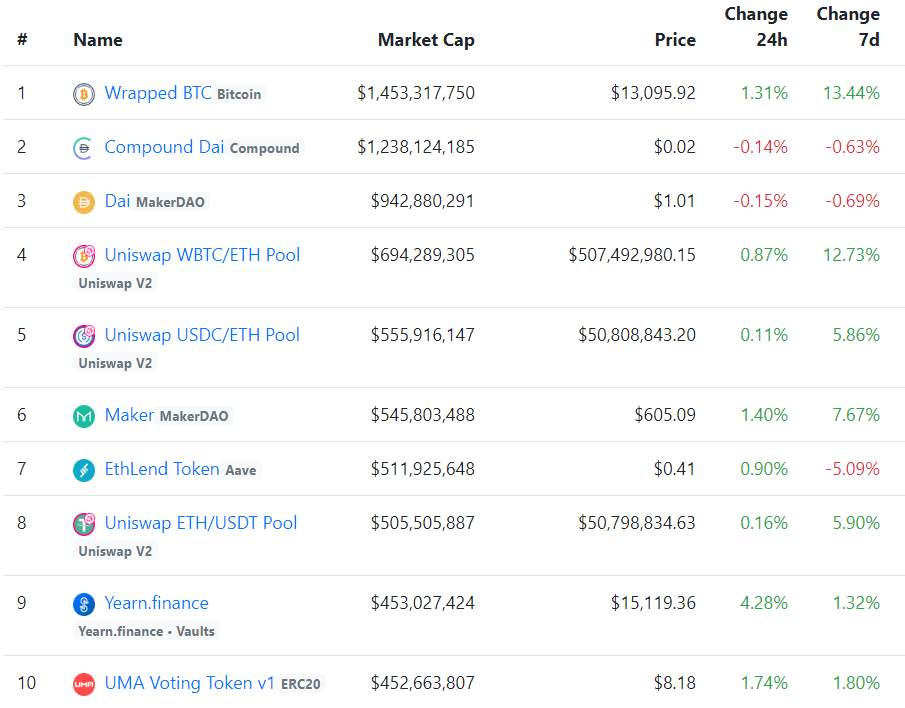Click the Uniswap WBTC/ETH Pool icon
Screen dimensions: 905x708
[84, 255]
